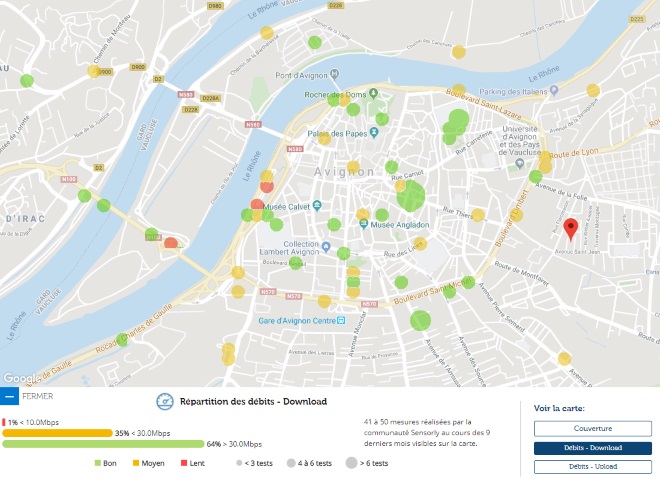Switch map to Couverture view
Image resolution: width=660 pixels, height=488 pixels.
point(593,429)
